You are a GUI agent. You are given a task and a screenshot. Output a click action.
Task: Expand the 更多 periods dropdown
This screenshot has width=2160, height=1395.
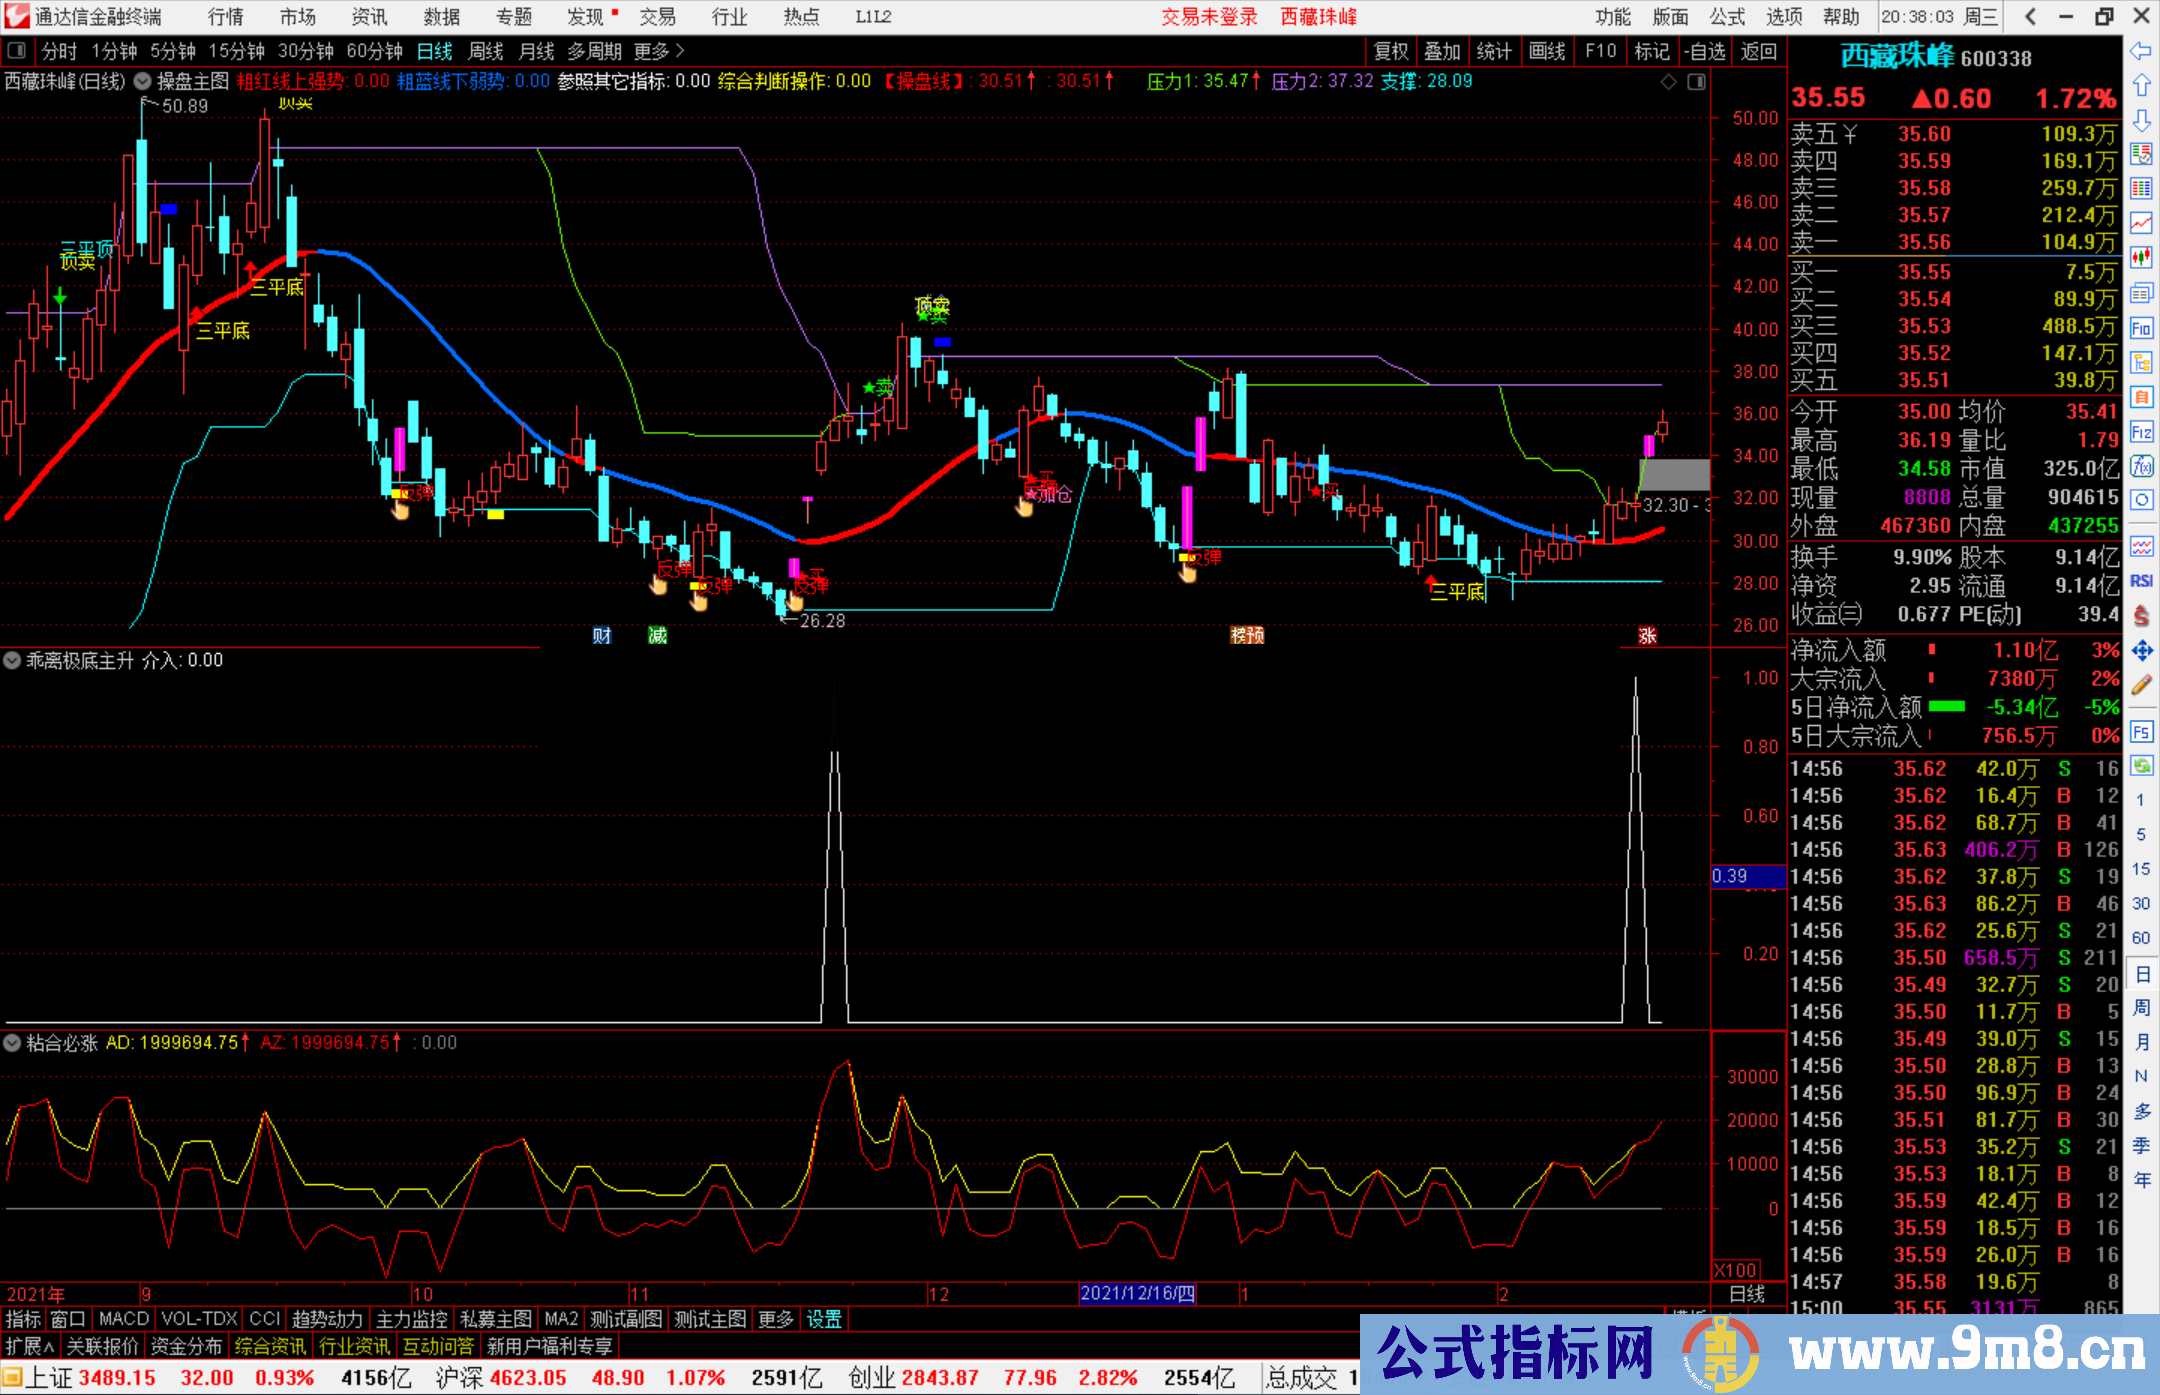coord(659,51)
